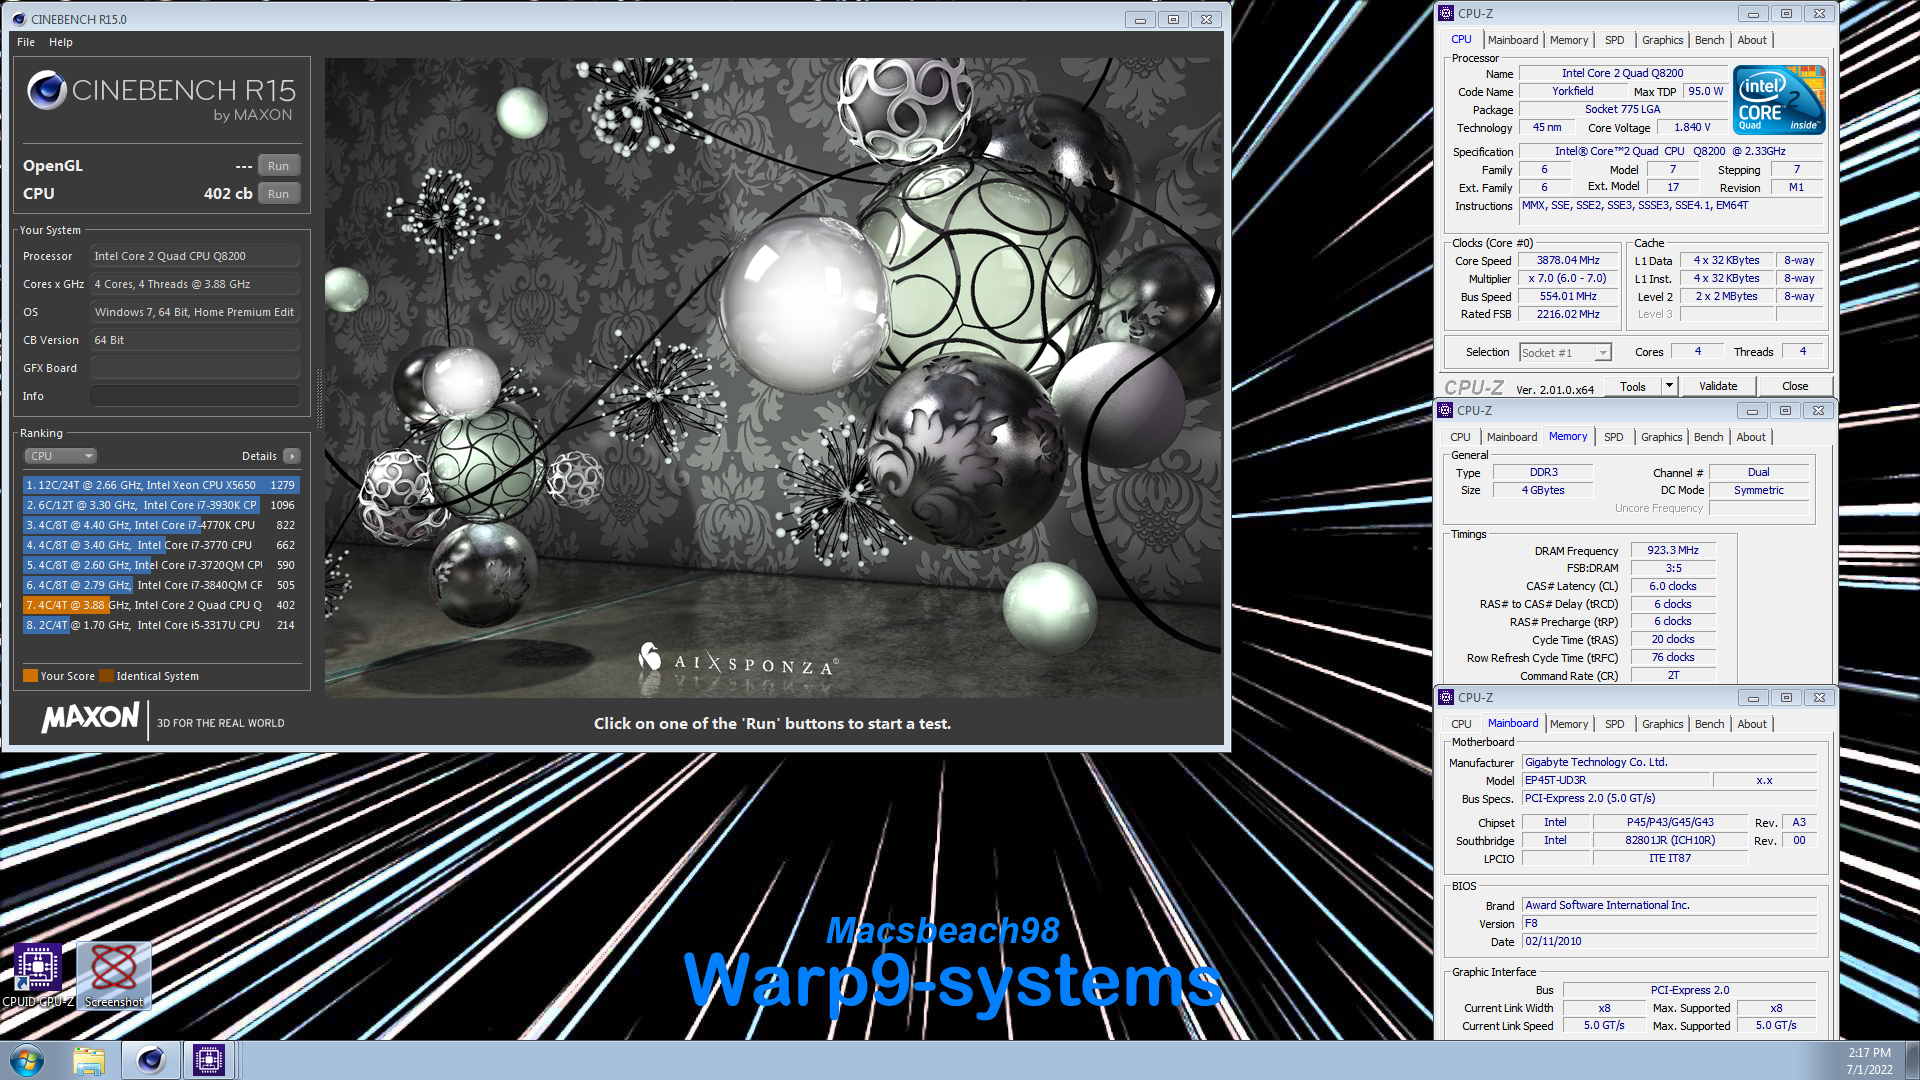Click the Manufacturer field Gigabyte Technology
This screenshot has width=1920, height=1080.
click(x=1669, y=762)
